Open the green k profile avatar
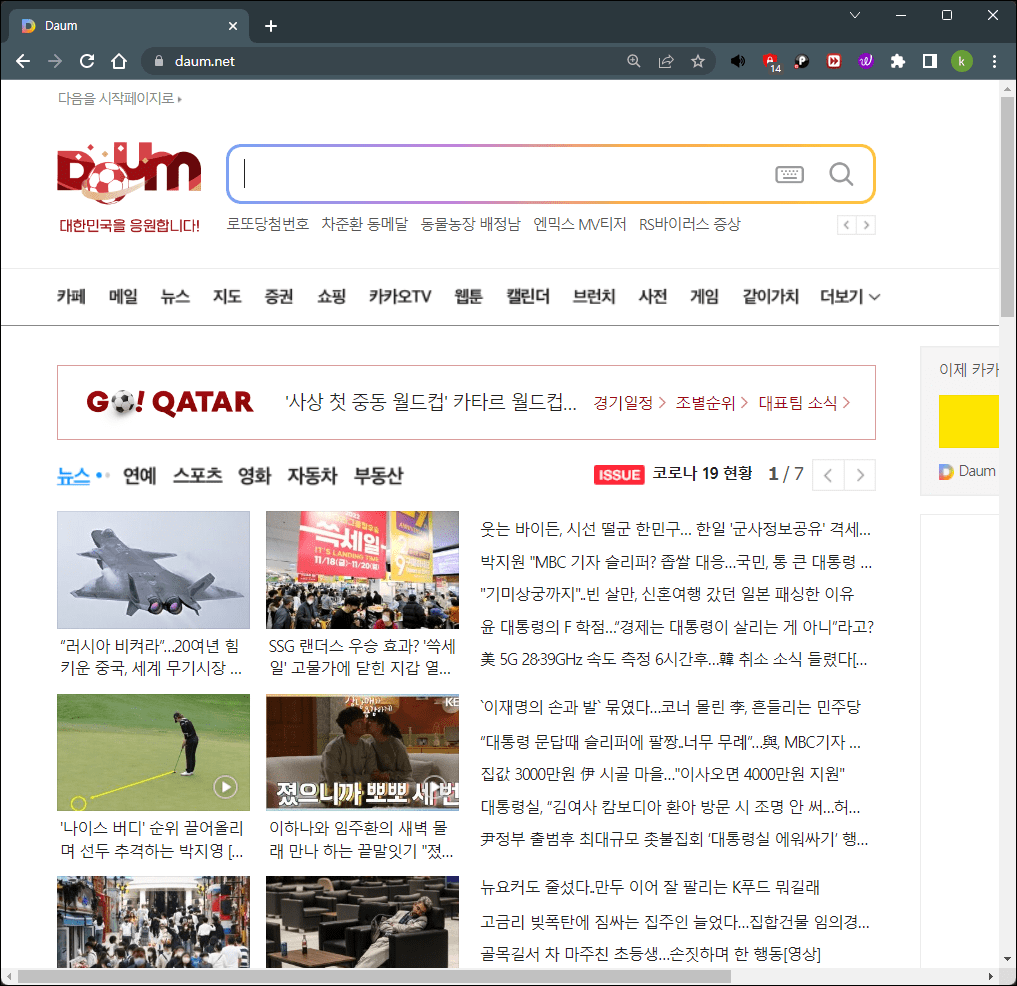The width and height of the screenshot is (1017, 986). tap(961, 61)
